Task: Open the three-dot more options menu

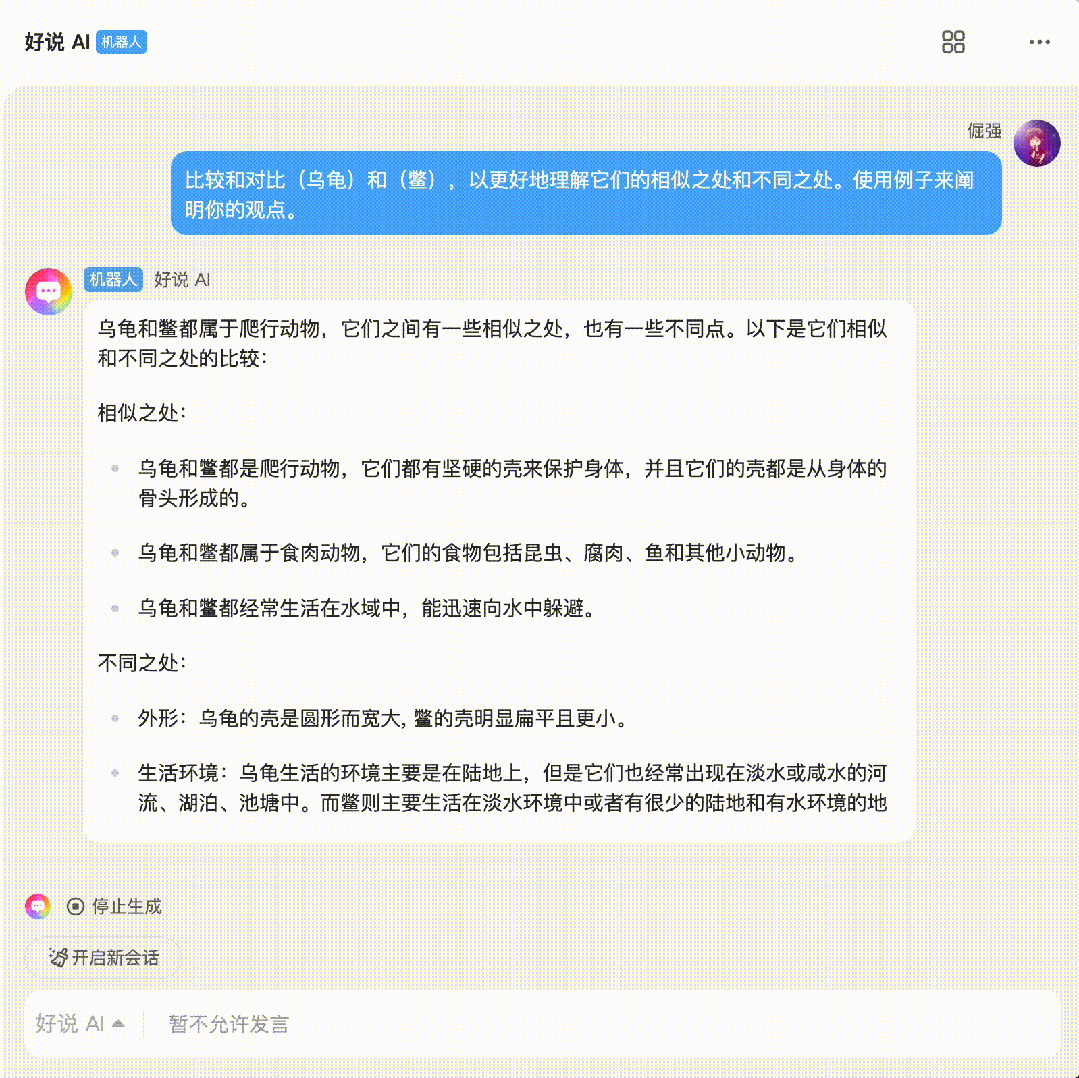Action: coord(1039,42)
